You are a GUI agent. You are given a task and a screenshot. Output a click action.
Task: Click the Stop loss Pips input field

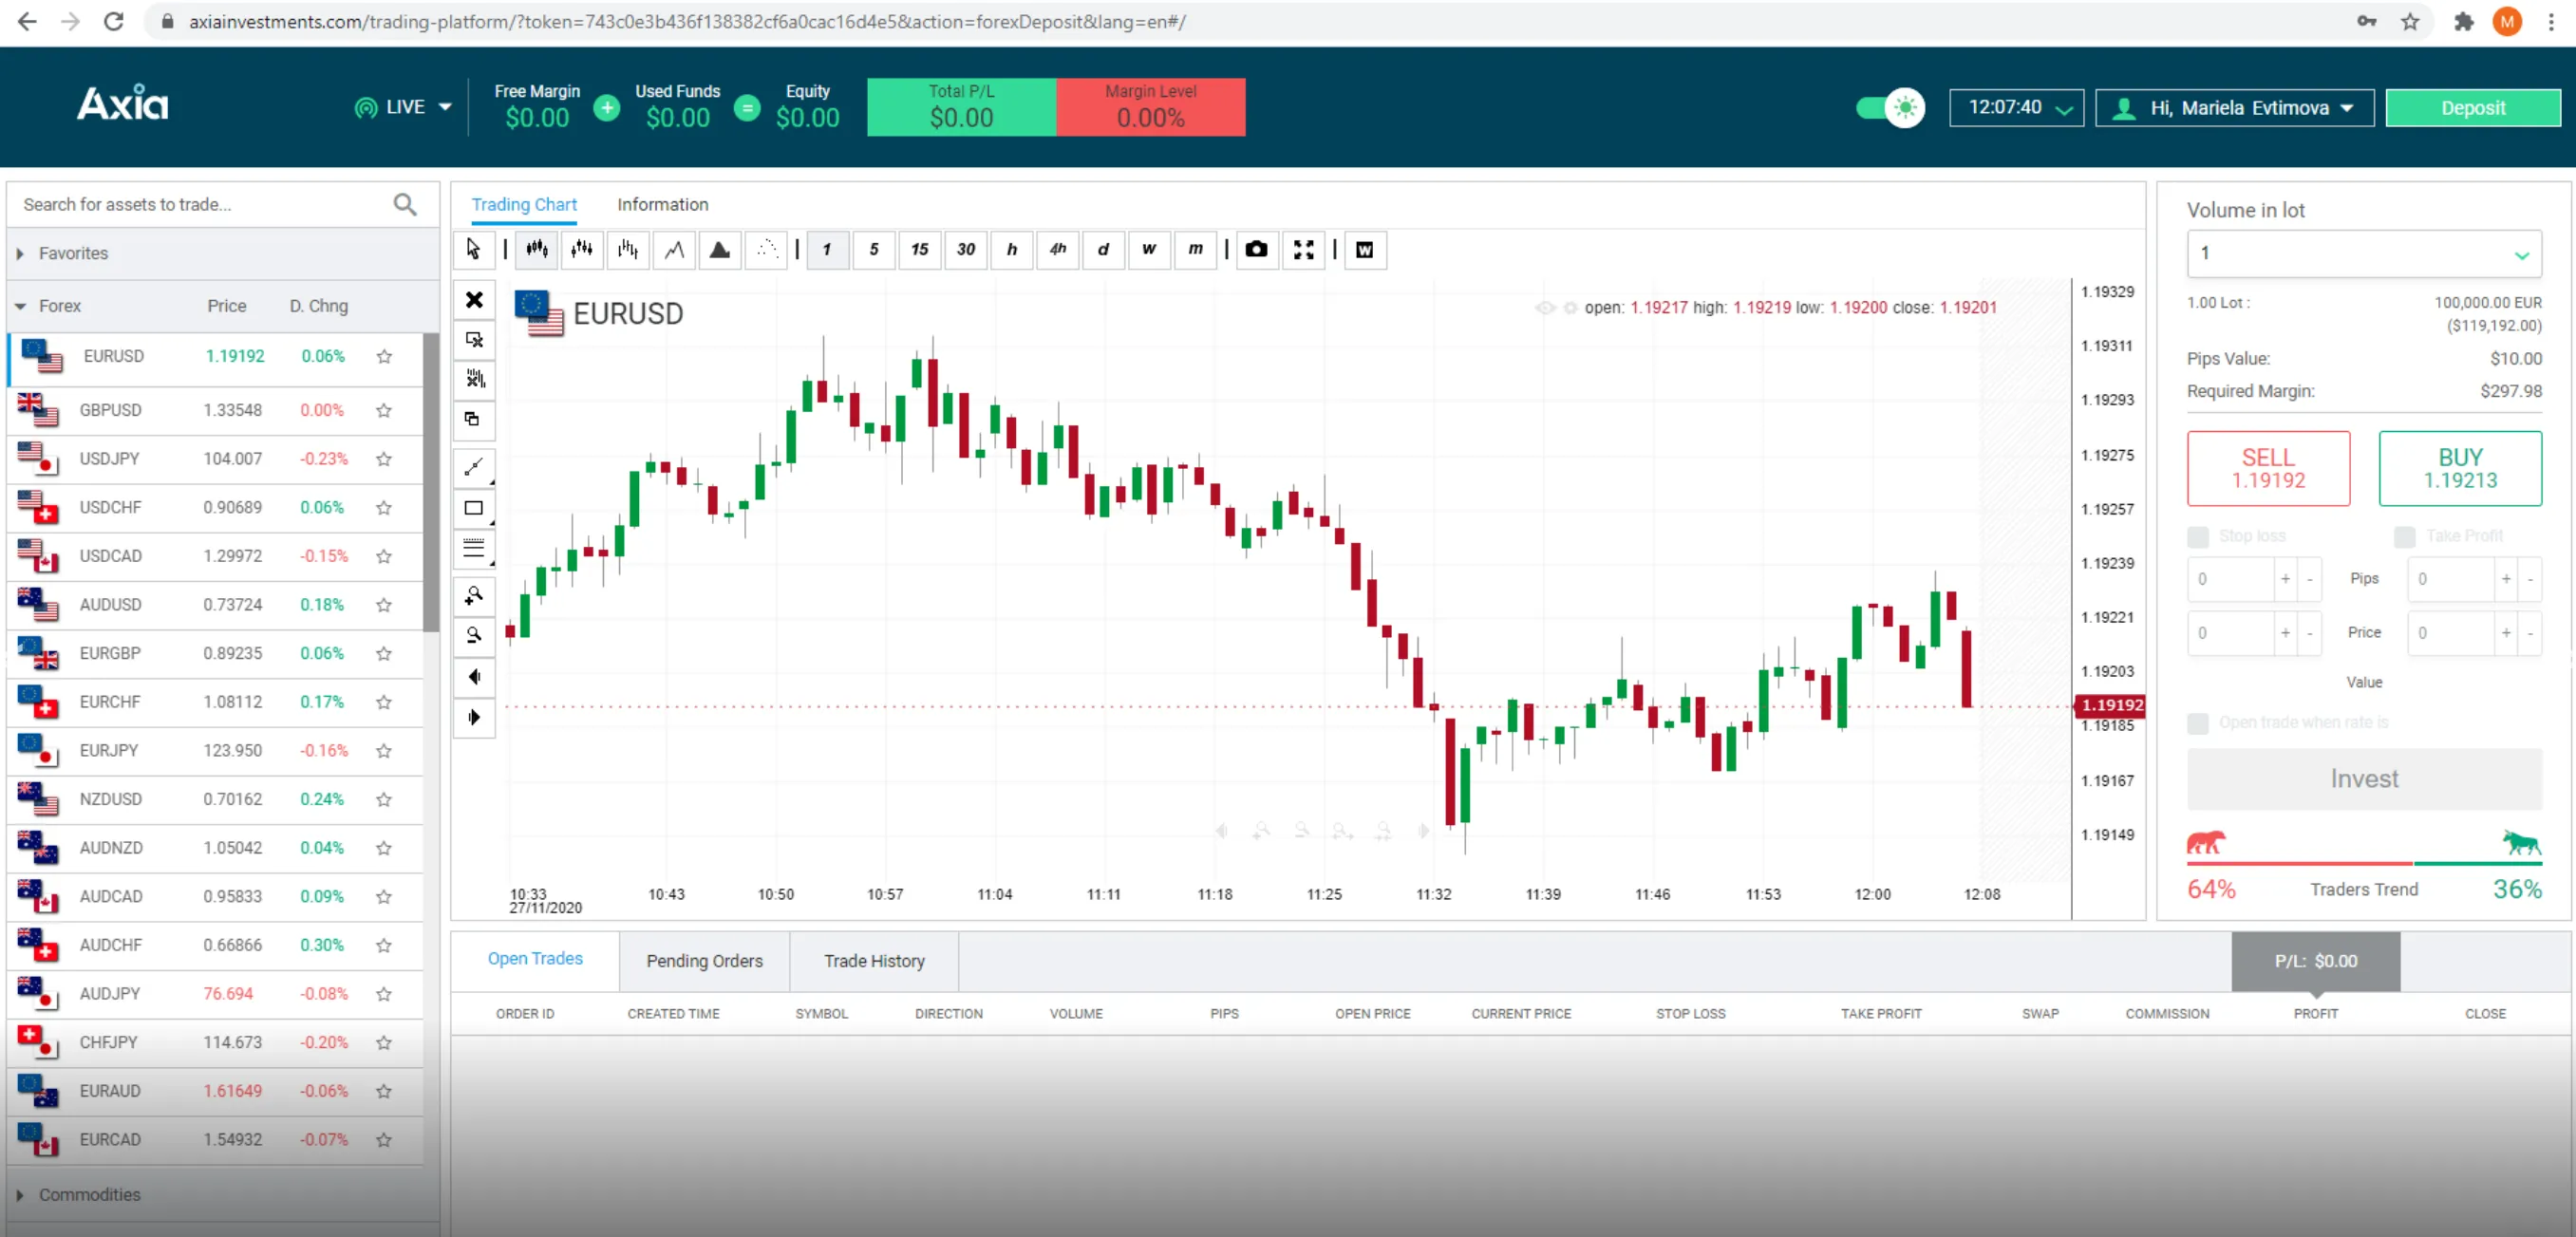(x=2231, y=579)
